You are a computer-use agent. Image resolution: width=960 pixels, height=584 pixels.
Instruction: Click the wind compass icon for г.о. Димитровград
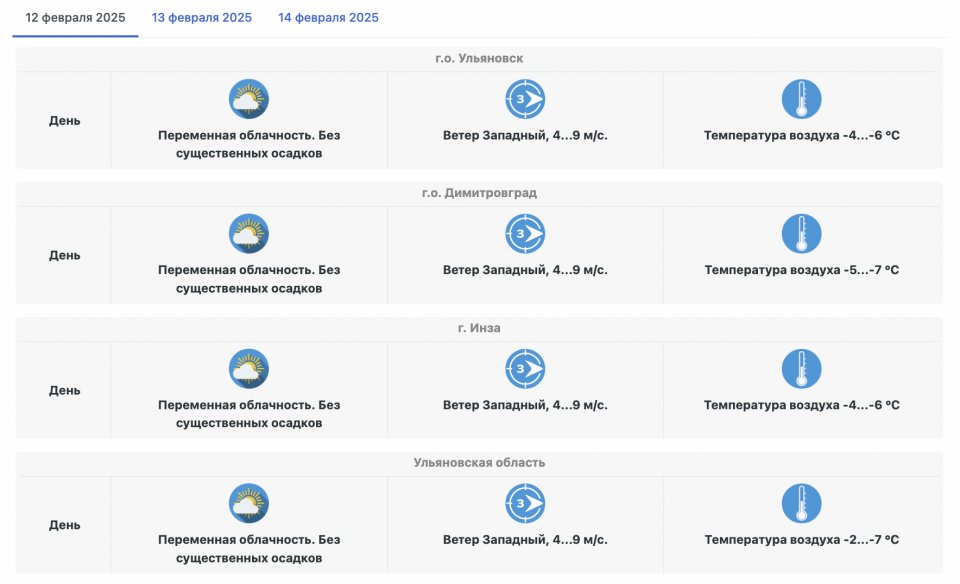coord(525,234)
